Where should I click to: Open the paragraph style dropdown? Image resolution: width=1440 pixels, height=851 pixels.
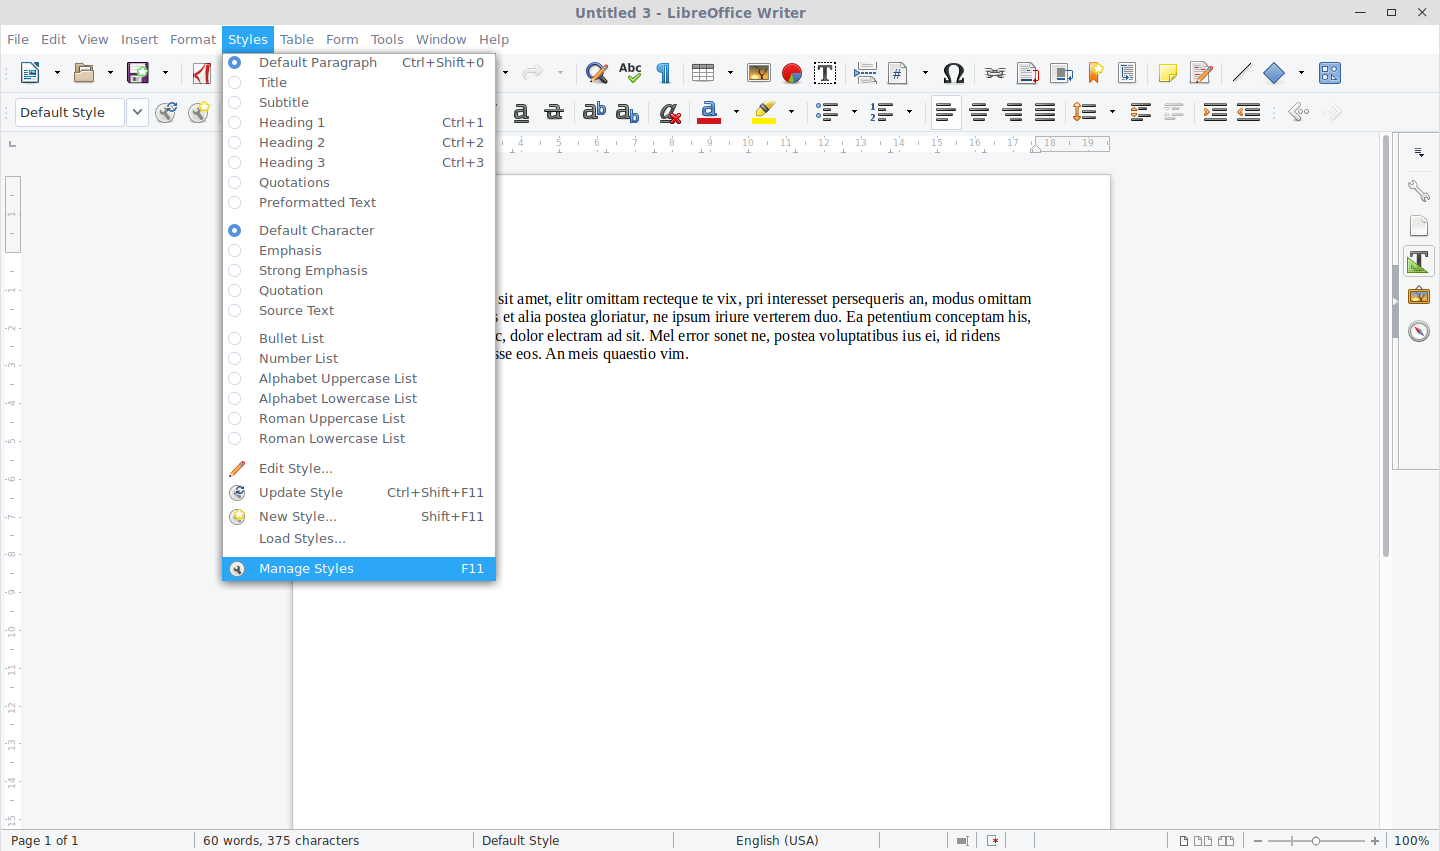pos(137,112)
